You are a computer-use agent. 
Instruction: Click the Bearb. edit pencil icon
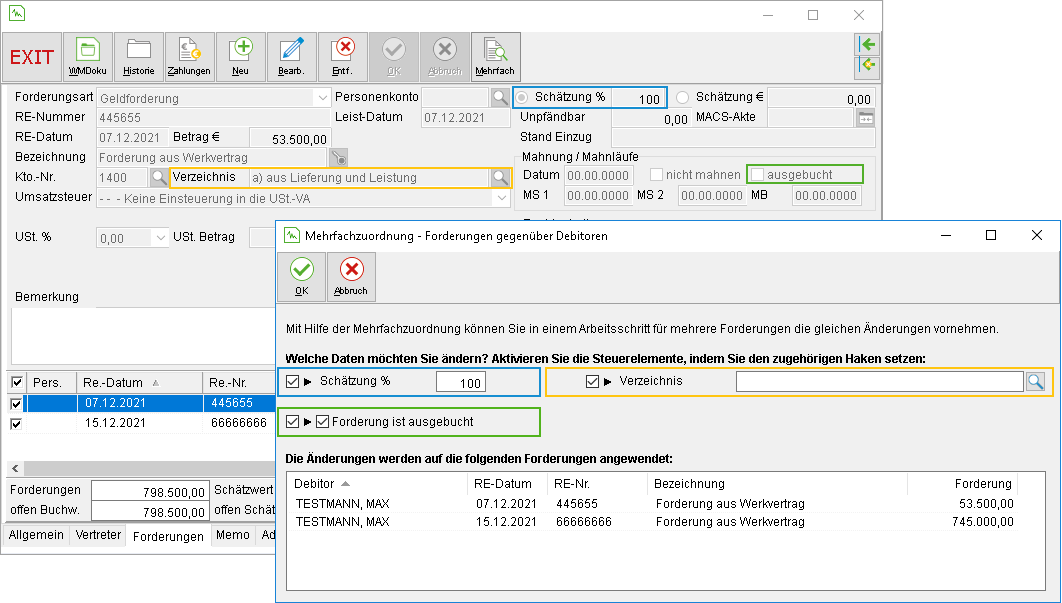coord(291,57)
